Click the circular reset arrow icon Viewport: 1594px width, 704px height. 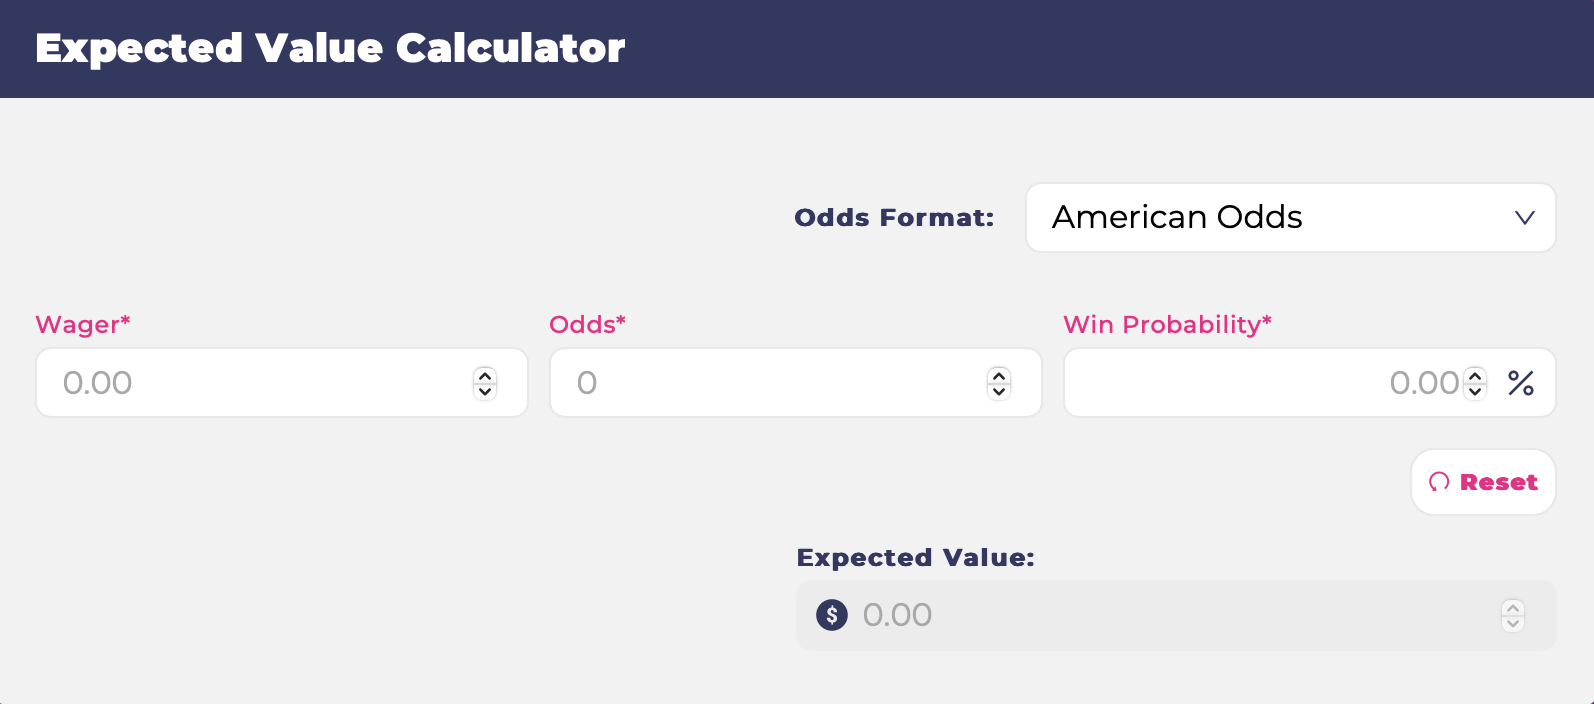pyautogui.click(x=1440, y=482)
